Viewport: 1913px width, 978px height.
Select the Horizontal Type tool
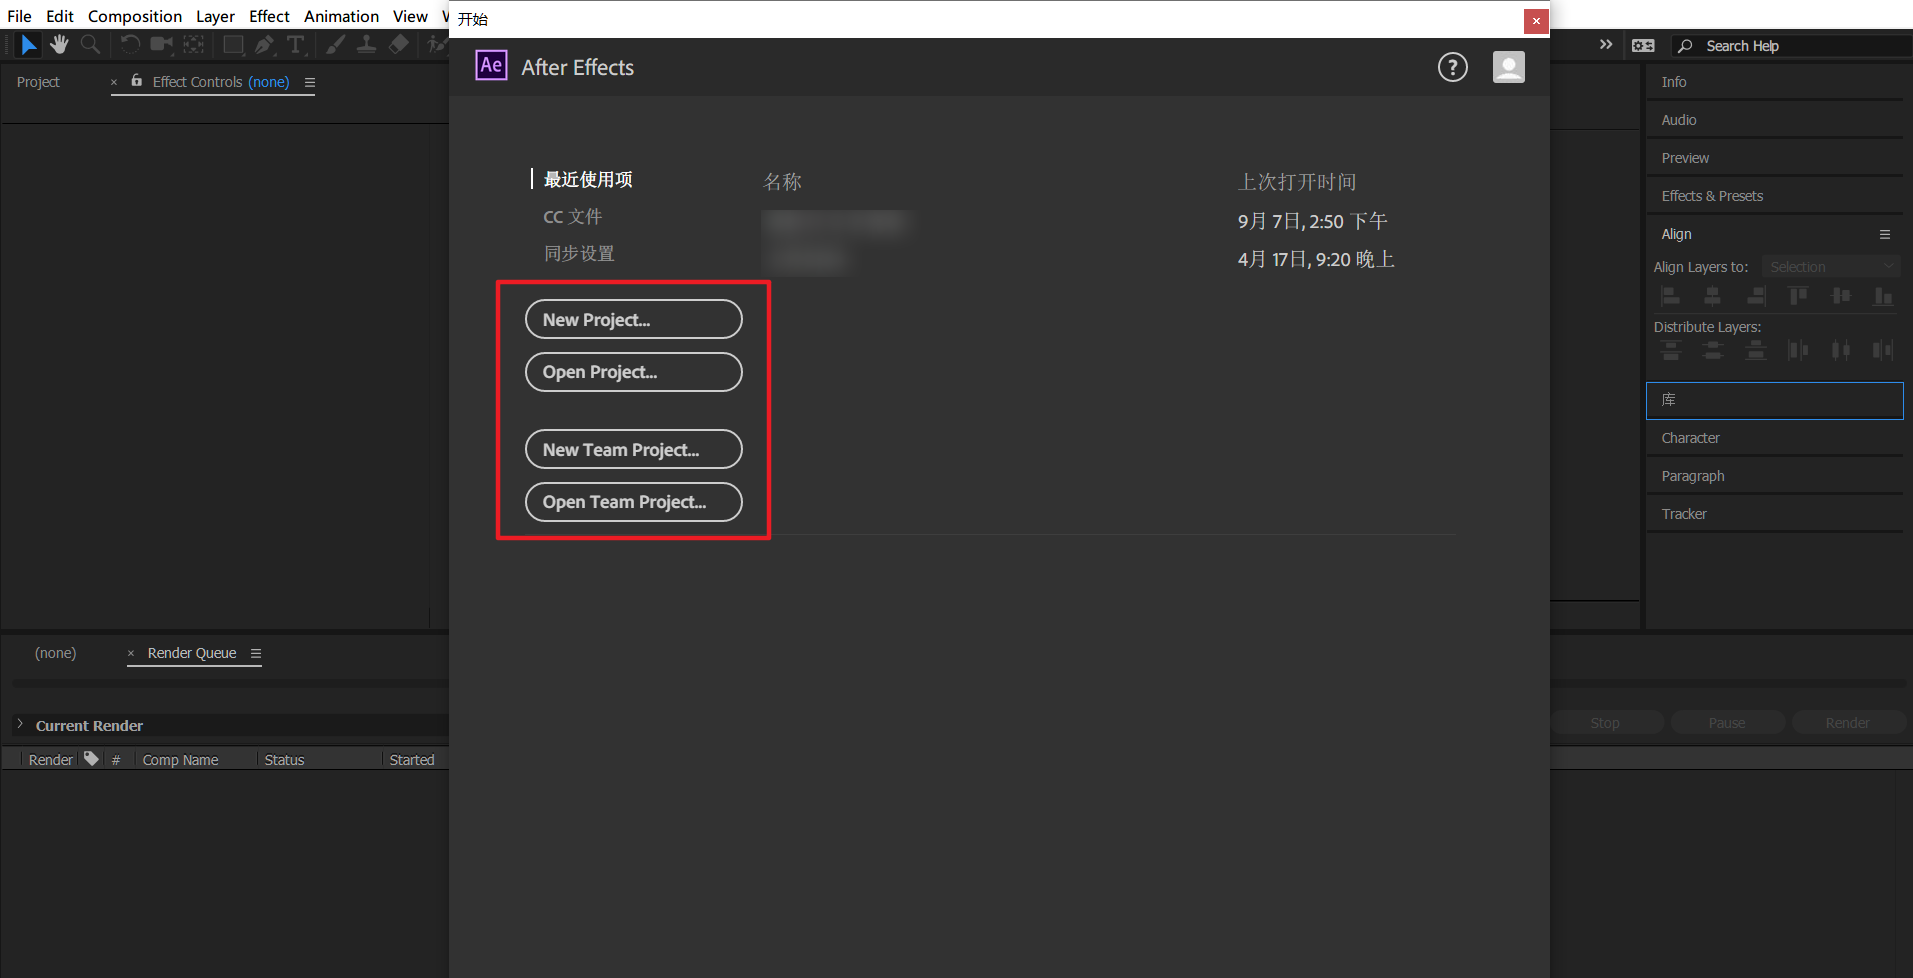point(295,45)
